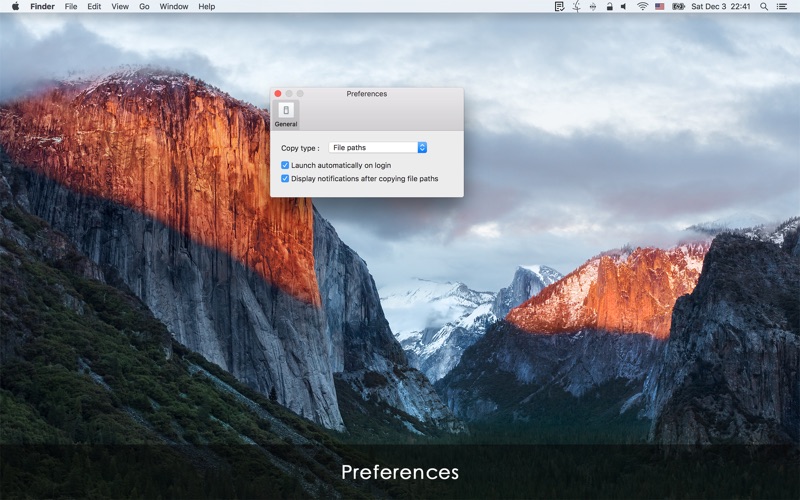The height and width of the screenshot is (500, 800).
Task: Select the General preferences tab
Action: [286, 115]
